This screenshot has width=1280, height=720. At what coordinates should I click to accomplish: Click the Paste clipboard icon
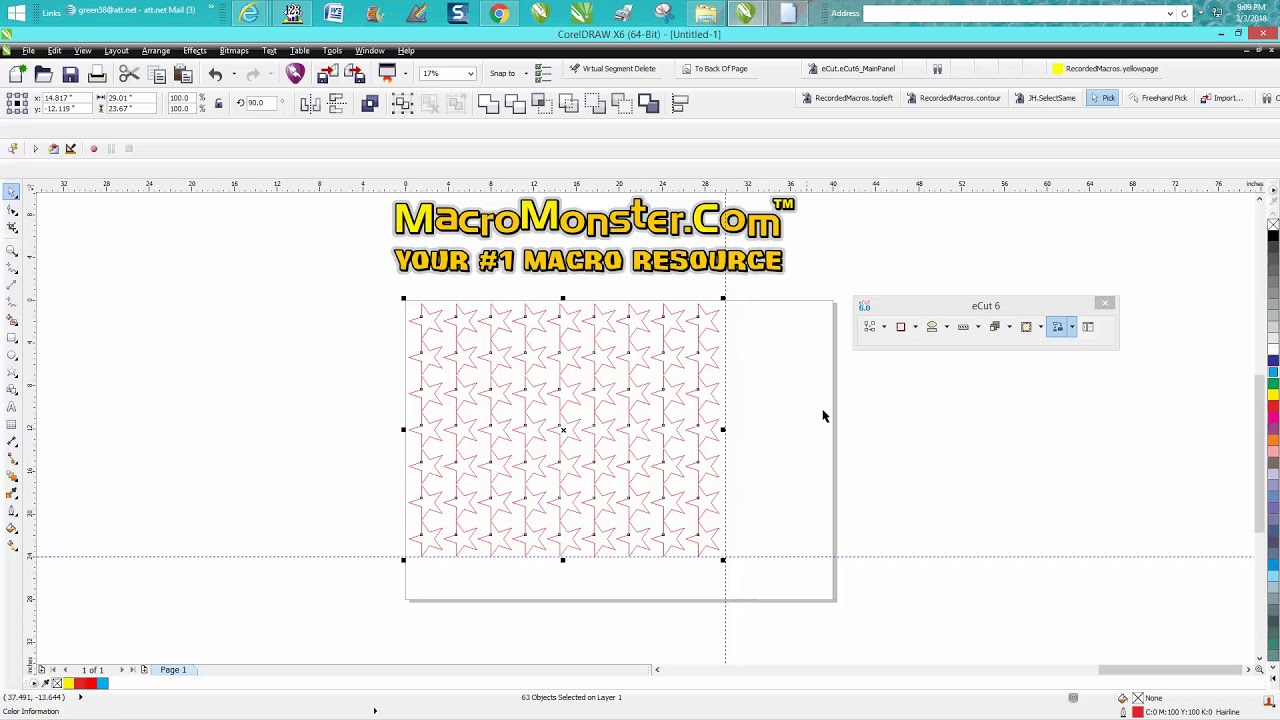[x=183, y=74]
